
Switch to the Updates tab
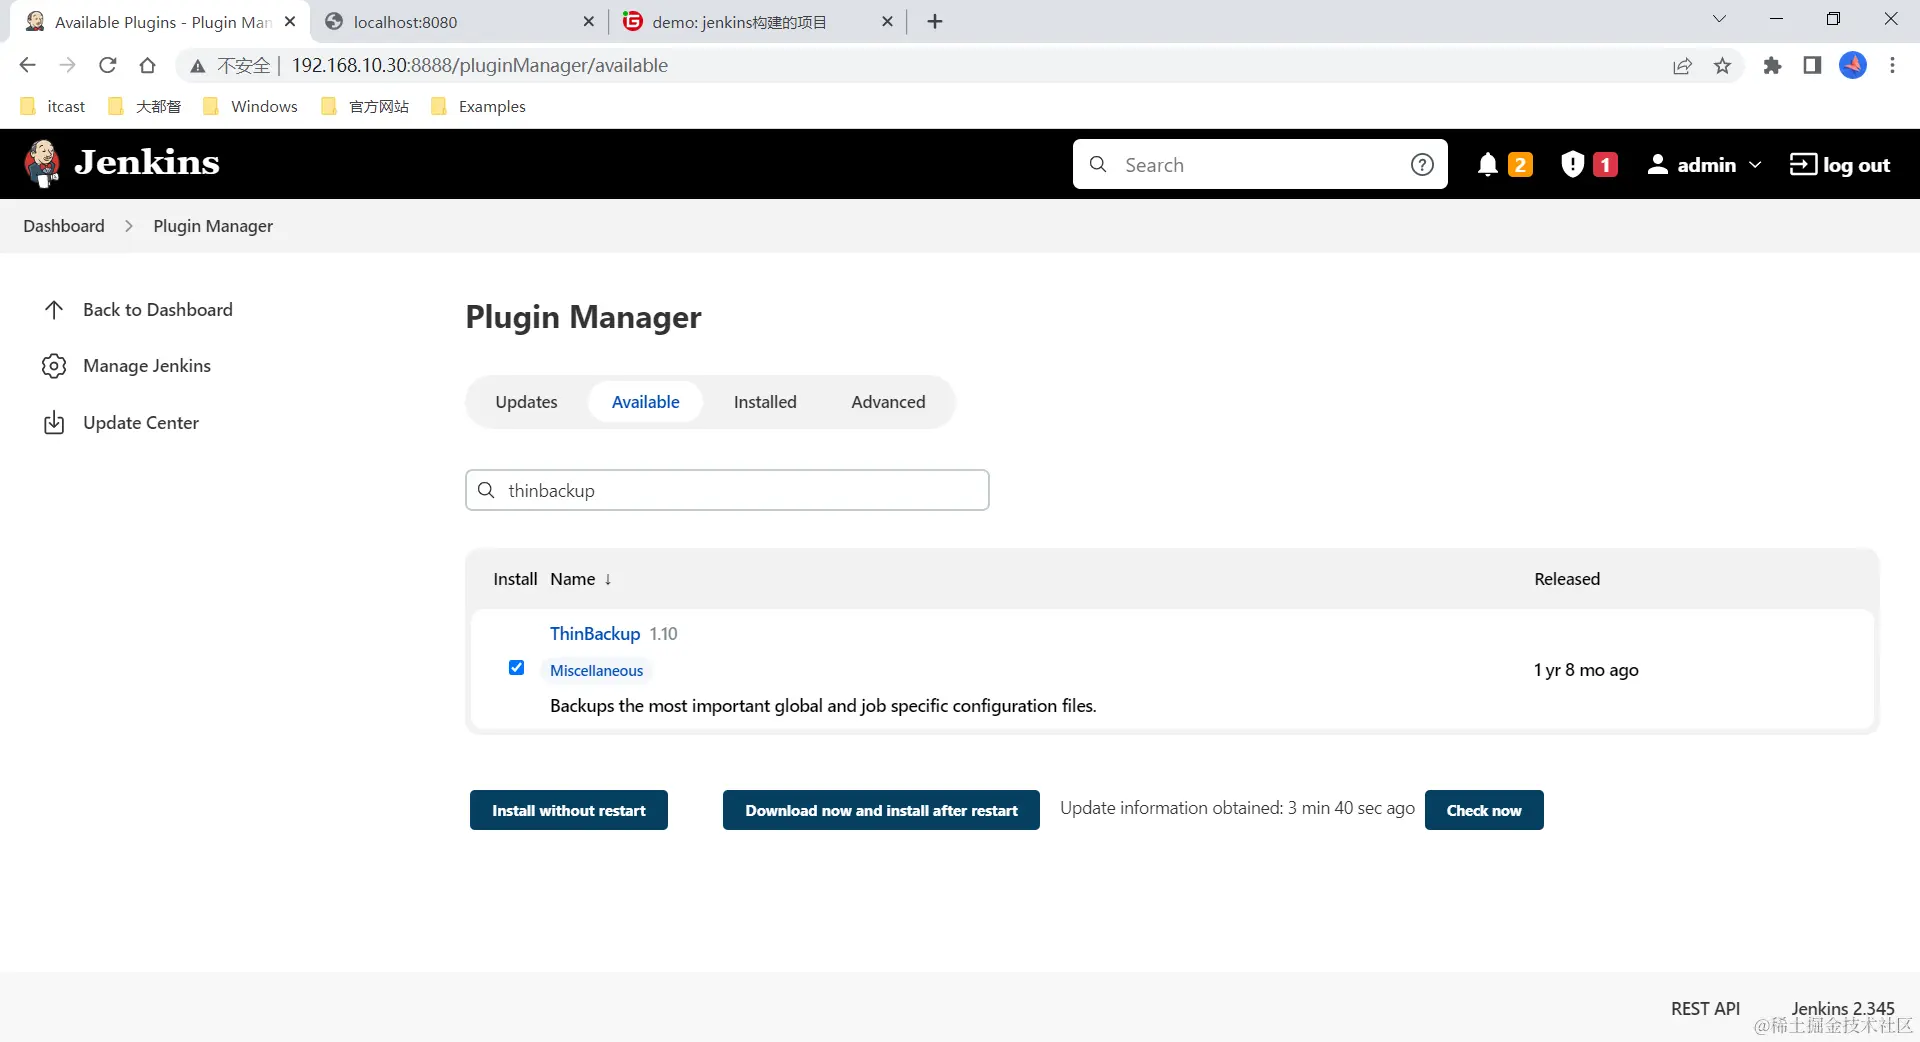pos(526,402)
